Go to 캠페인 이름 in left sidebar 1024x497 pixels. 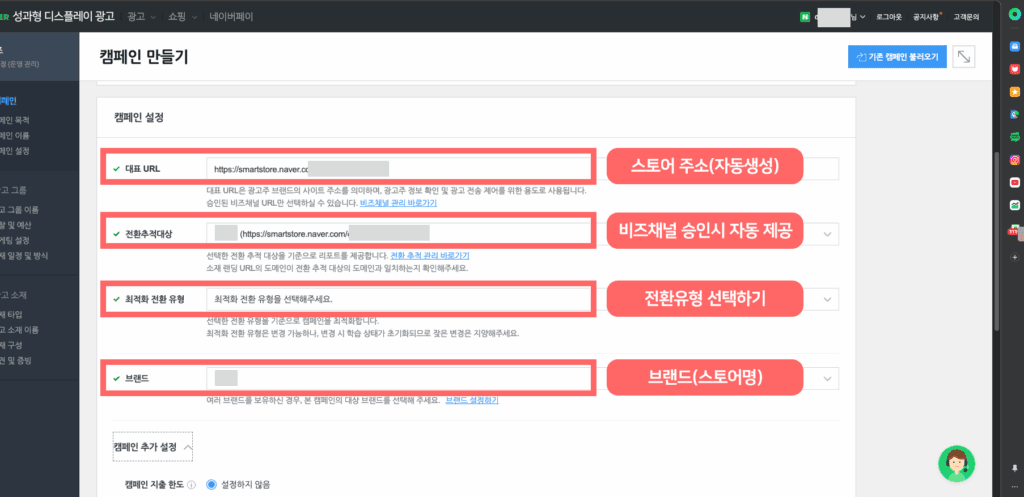15,135
